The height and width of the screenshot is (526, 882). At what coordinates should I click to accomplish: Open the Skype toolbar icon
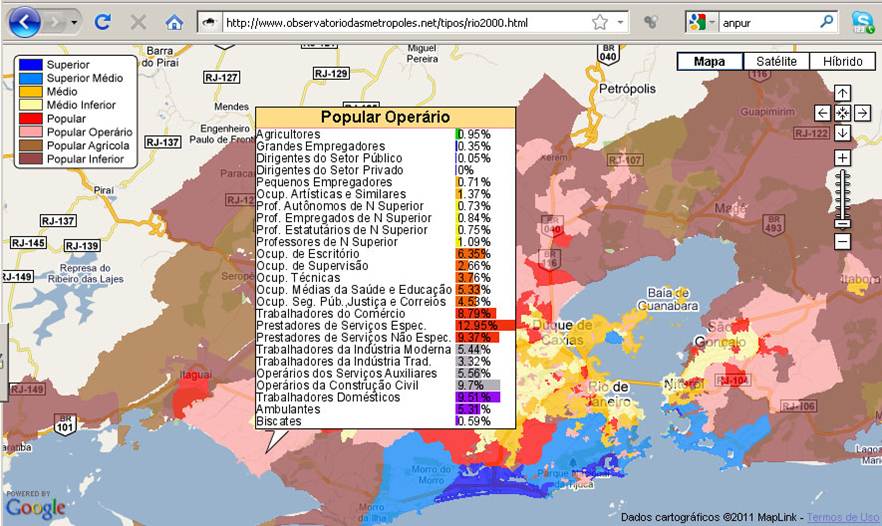(863, 23)
